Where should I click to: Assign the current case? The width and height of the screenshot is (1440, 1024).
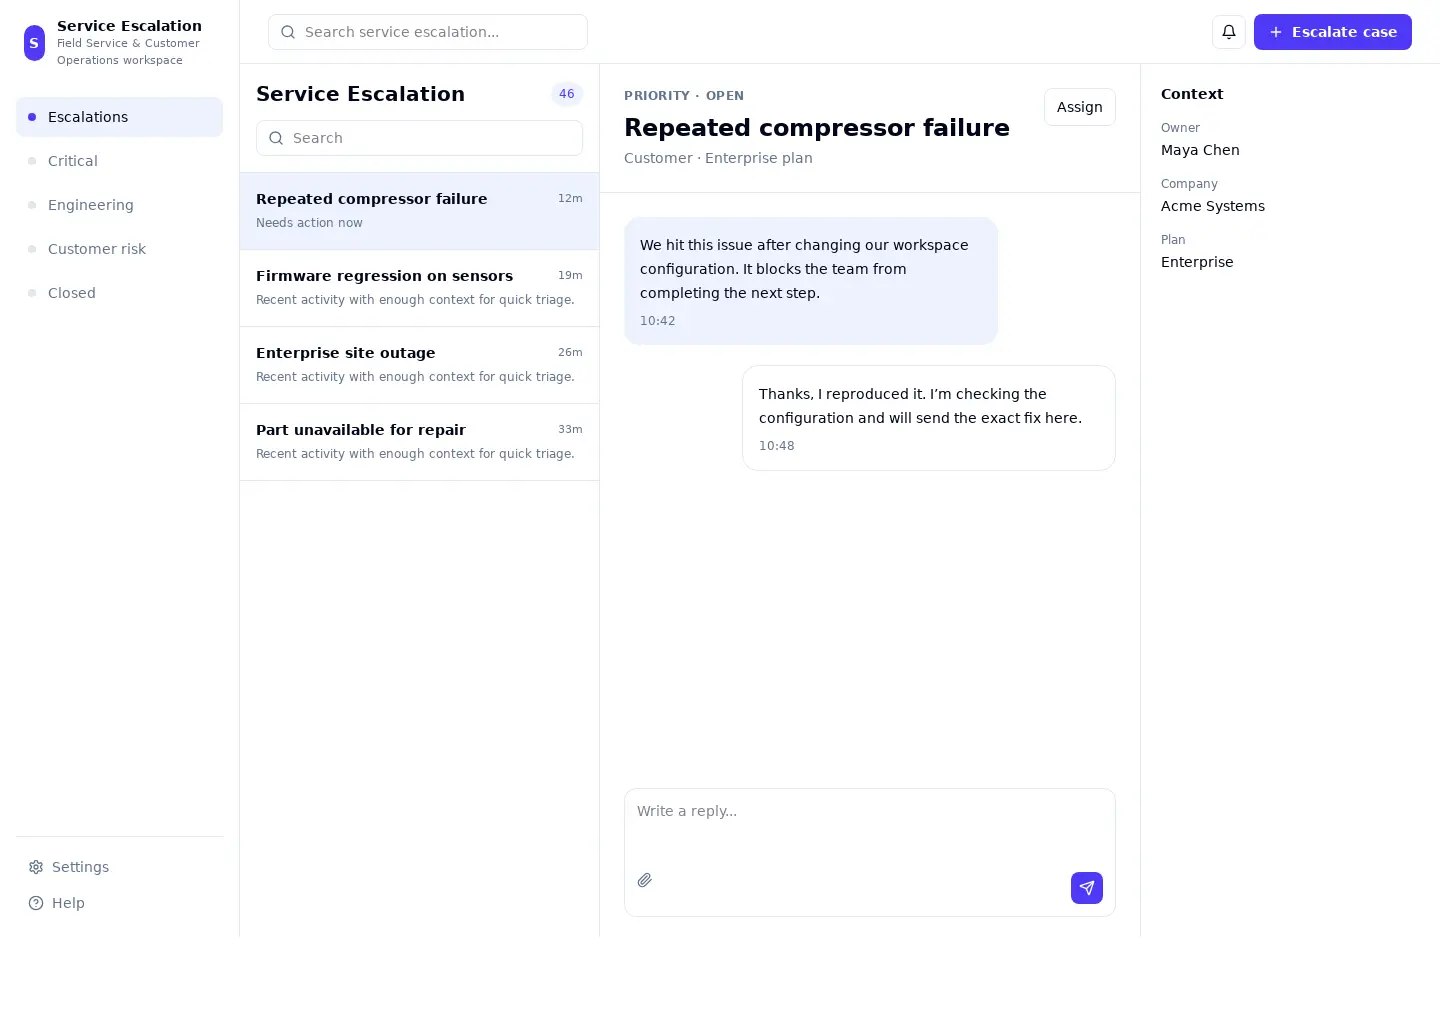(1080, 107)
